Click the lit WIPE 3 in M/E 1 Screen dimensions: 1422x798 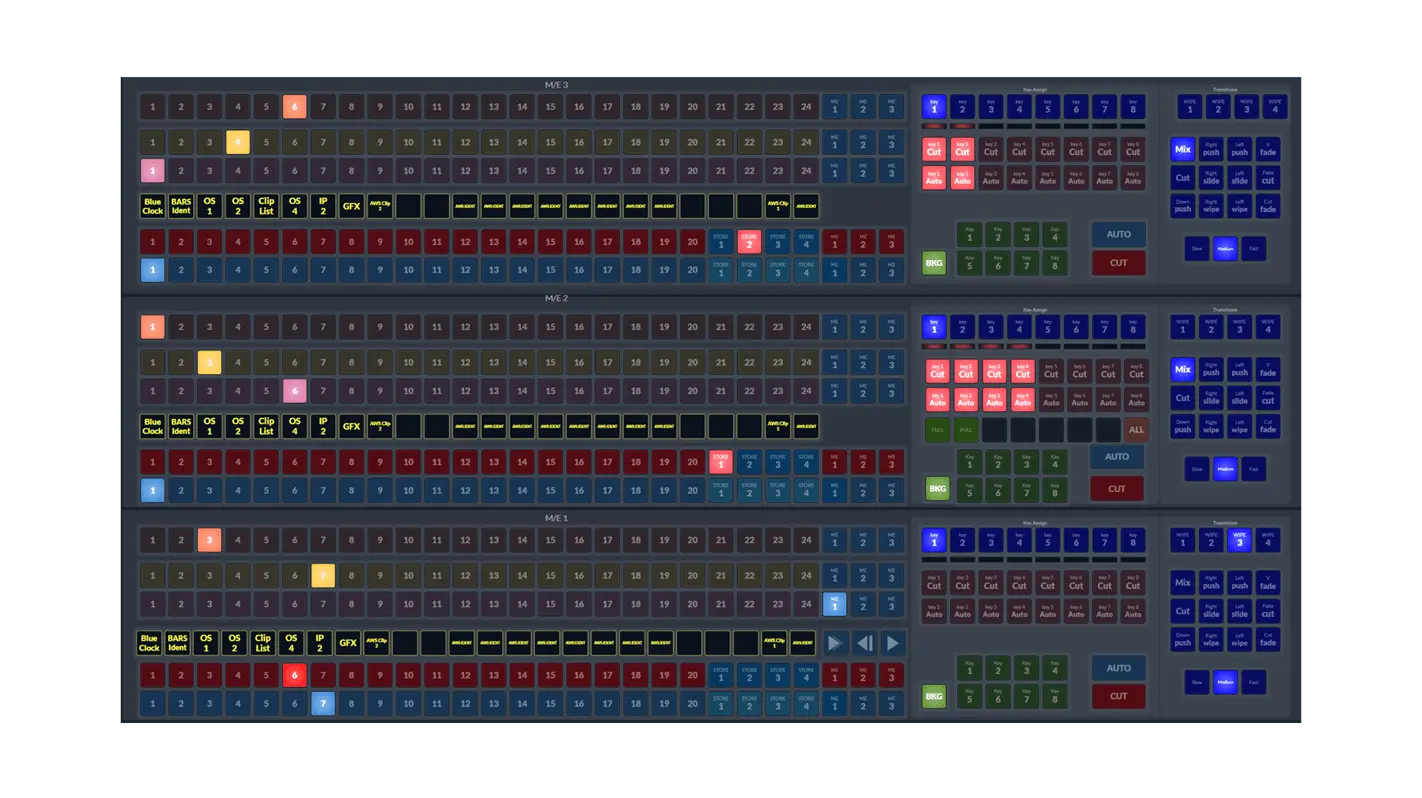tap(1240, 540)
